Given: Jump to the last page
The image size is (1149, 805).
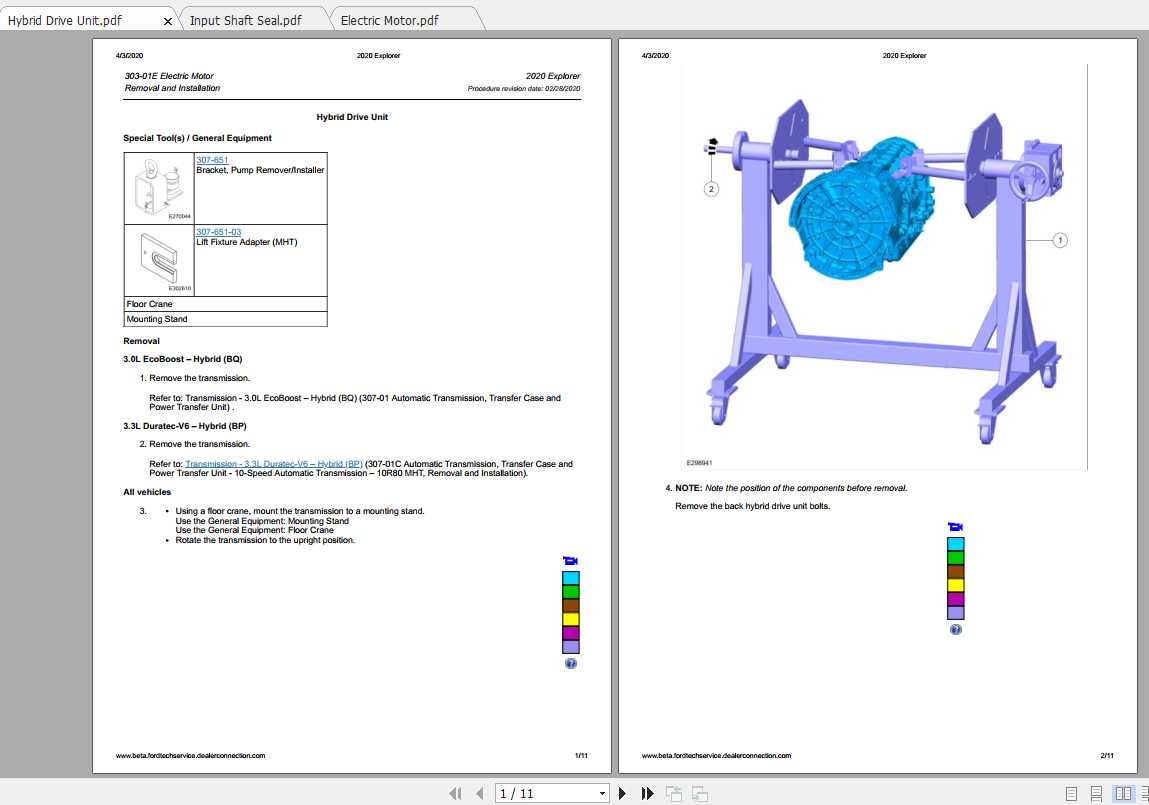Looking at the screenshot, I should [x=647, y=793].
